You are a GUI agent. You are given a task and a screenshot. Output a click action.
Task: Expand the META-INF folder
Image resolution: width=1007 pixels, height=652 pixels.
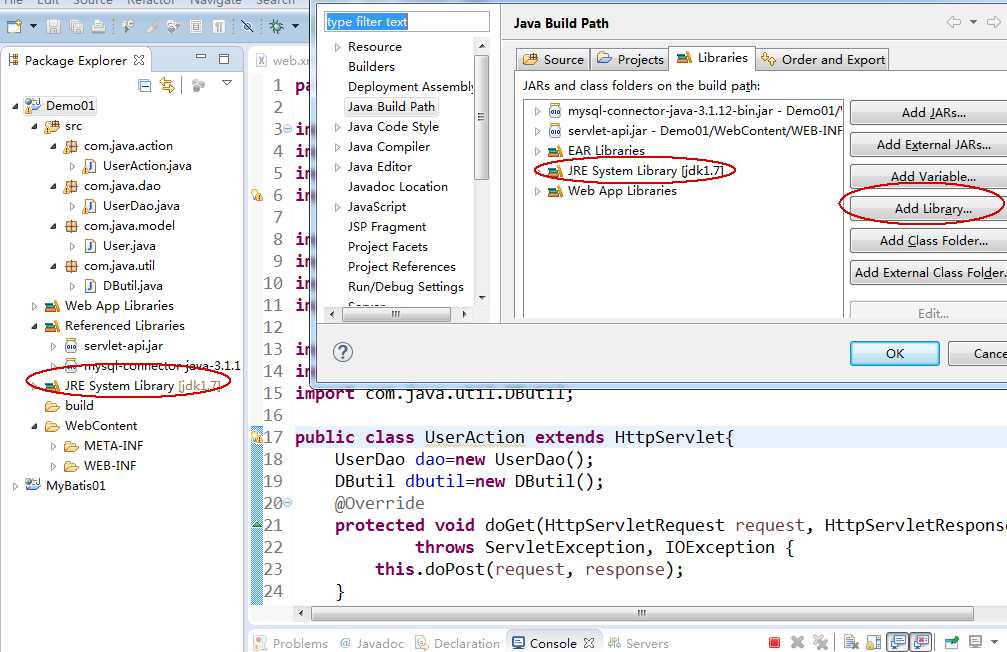(53, 446)
